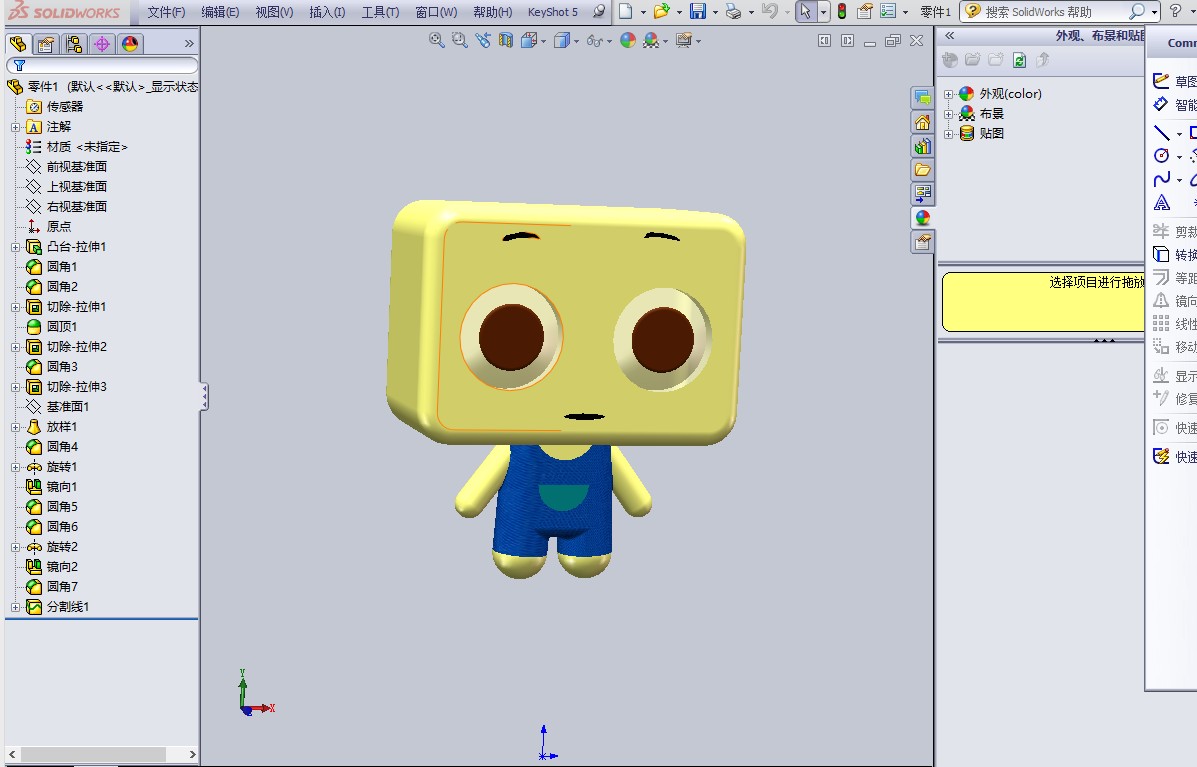Click the Display Style cube icon
The width and height of the screenshot is (1197, 767).
(x=562, y=40)
